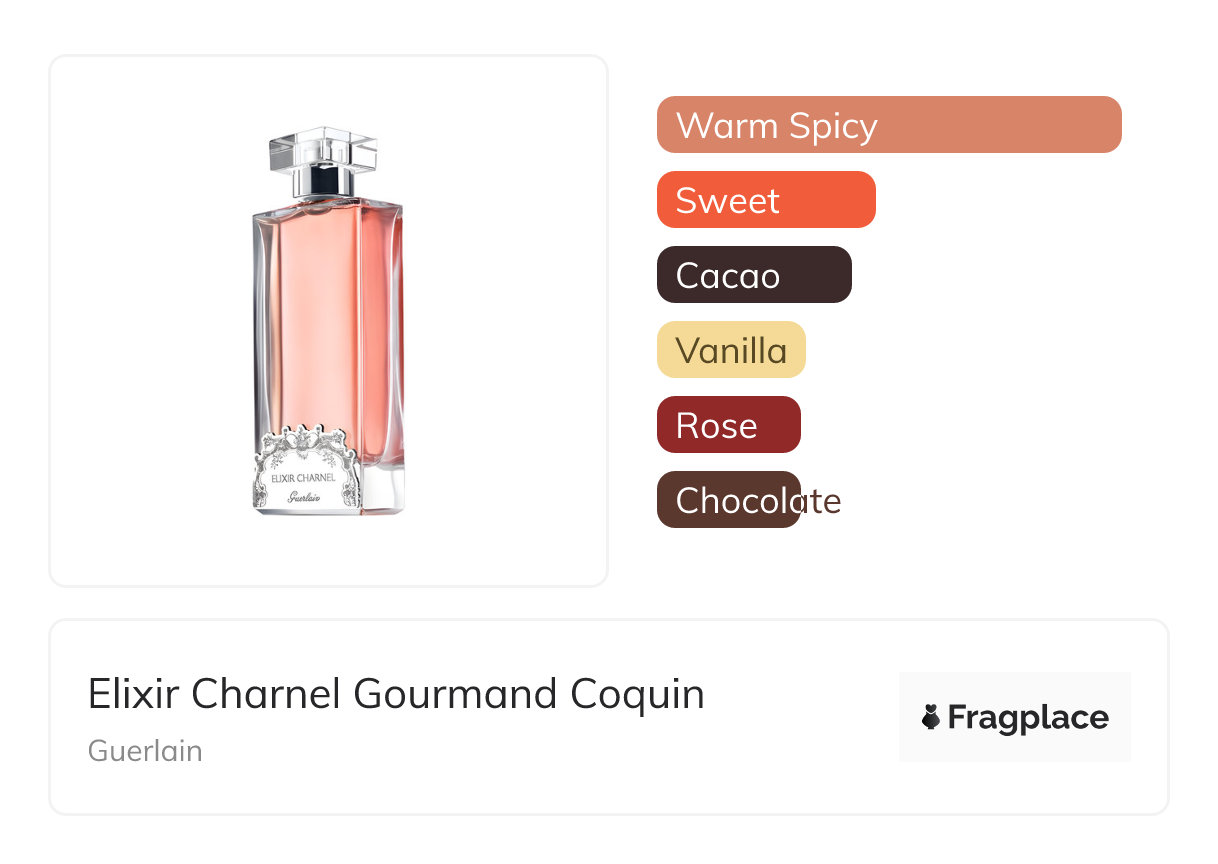Click the Fragplace perfume bottle logo icon

click(931, 717)
